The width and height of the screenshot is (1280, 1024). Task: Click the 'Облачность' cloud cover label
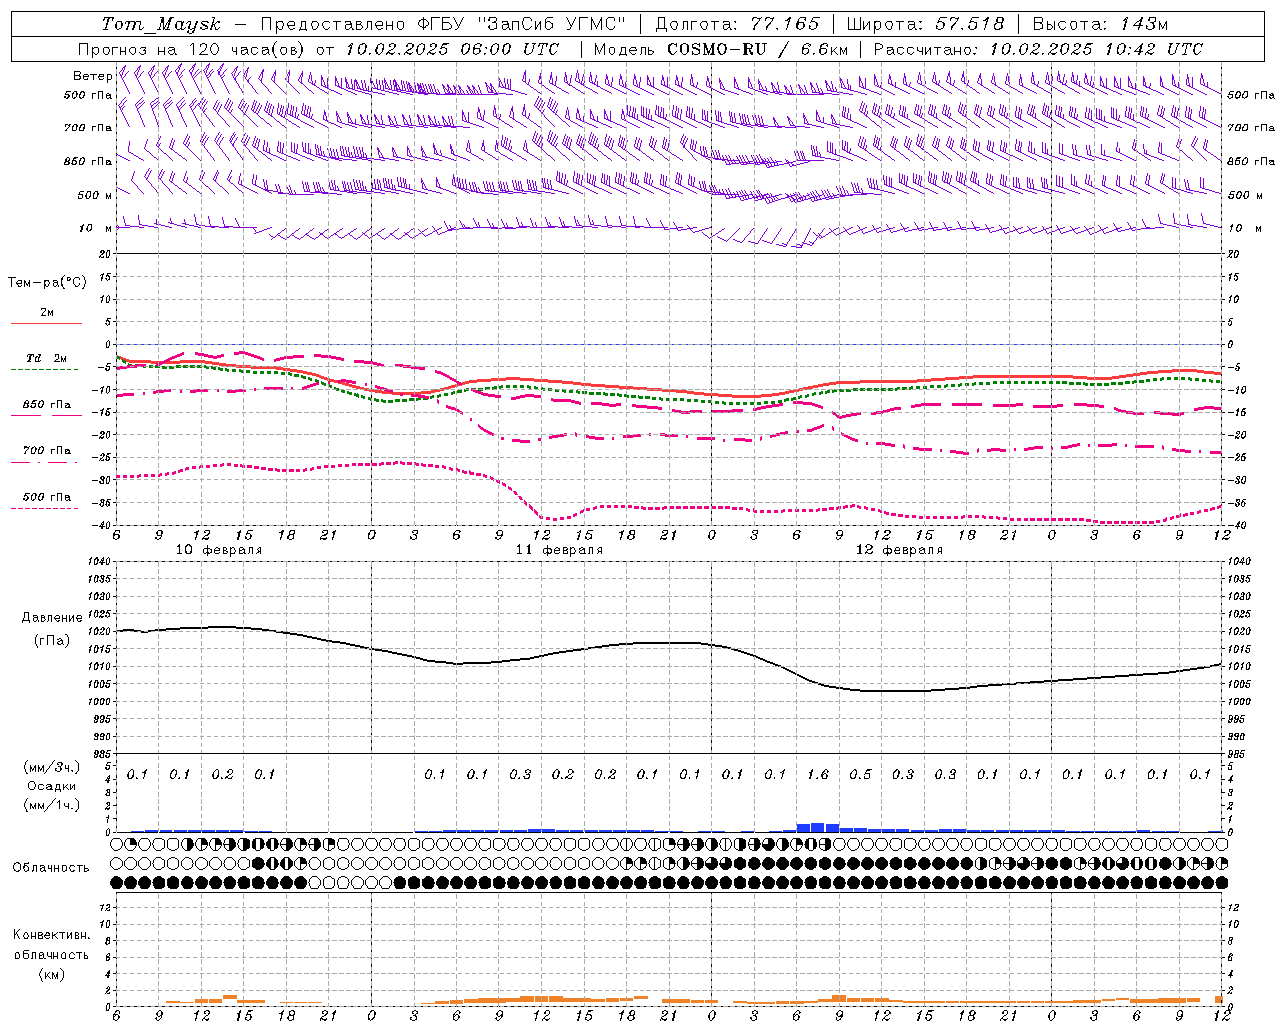[x=51, y=868]
